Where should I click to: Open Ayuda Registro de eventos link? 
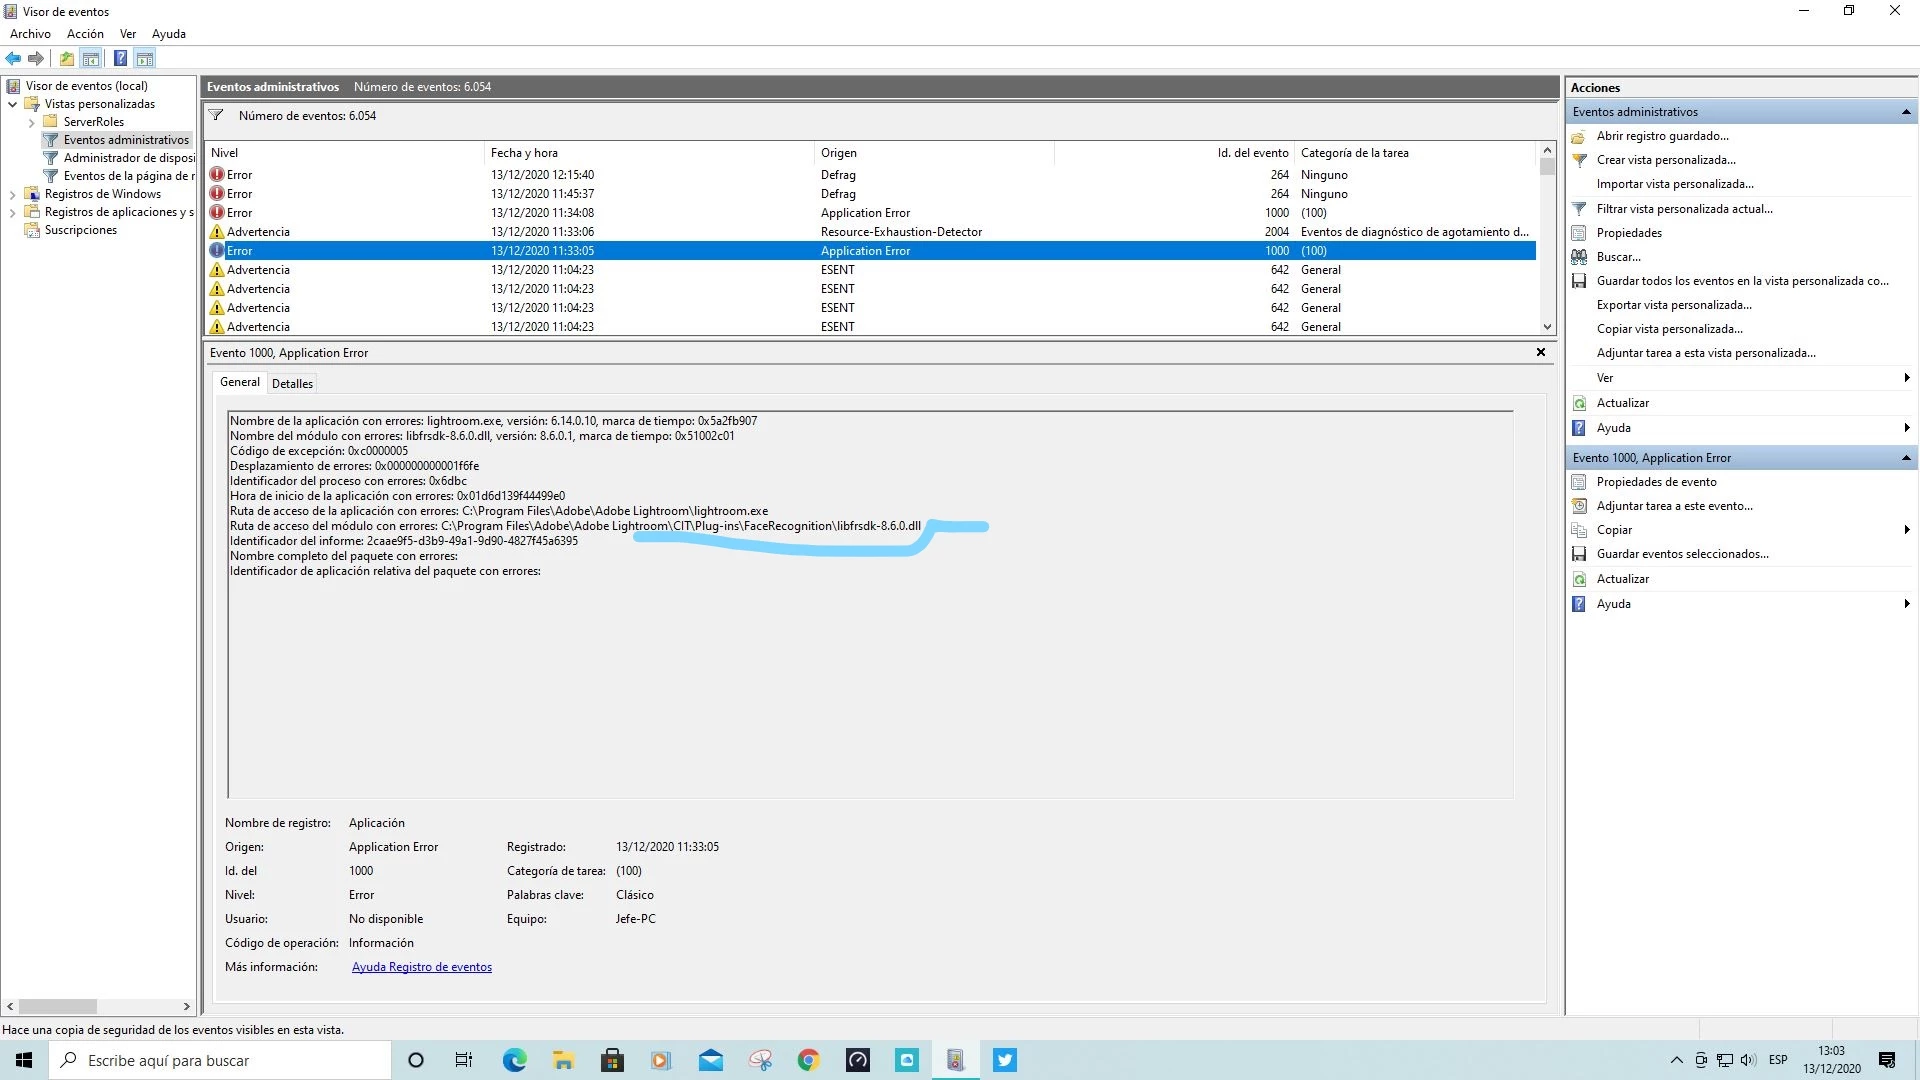421,967
